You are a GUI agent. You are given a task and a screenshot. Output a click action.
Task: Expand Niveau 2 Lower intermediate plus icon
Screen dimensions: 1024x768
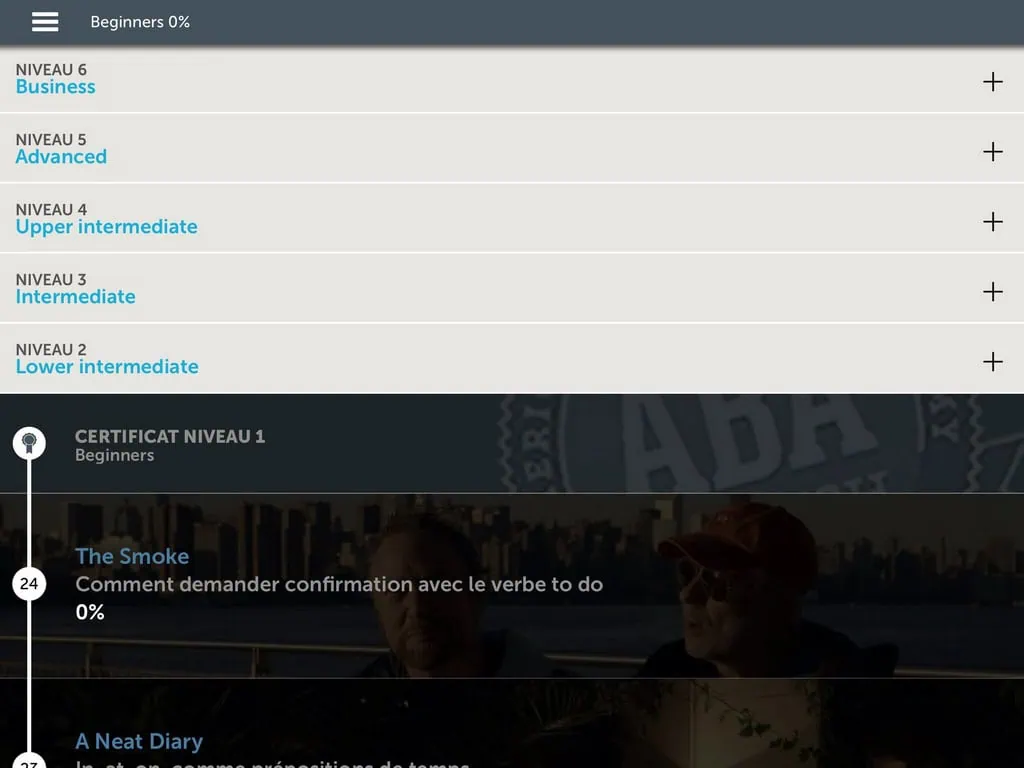(x=992, y=362)
